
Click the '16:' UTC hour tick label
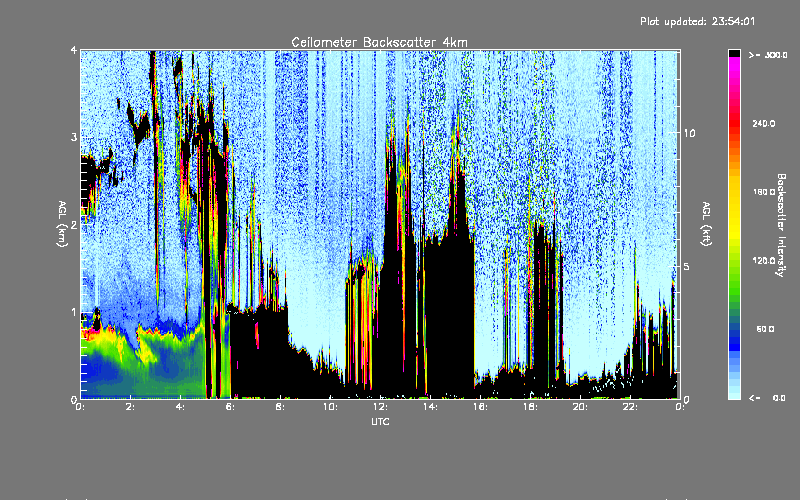480,407
